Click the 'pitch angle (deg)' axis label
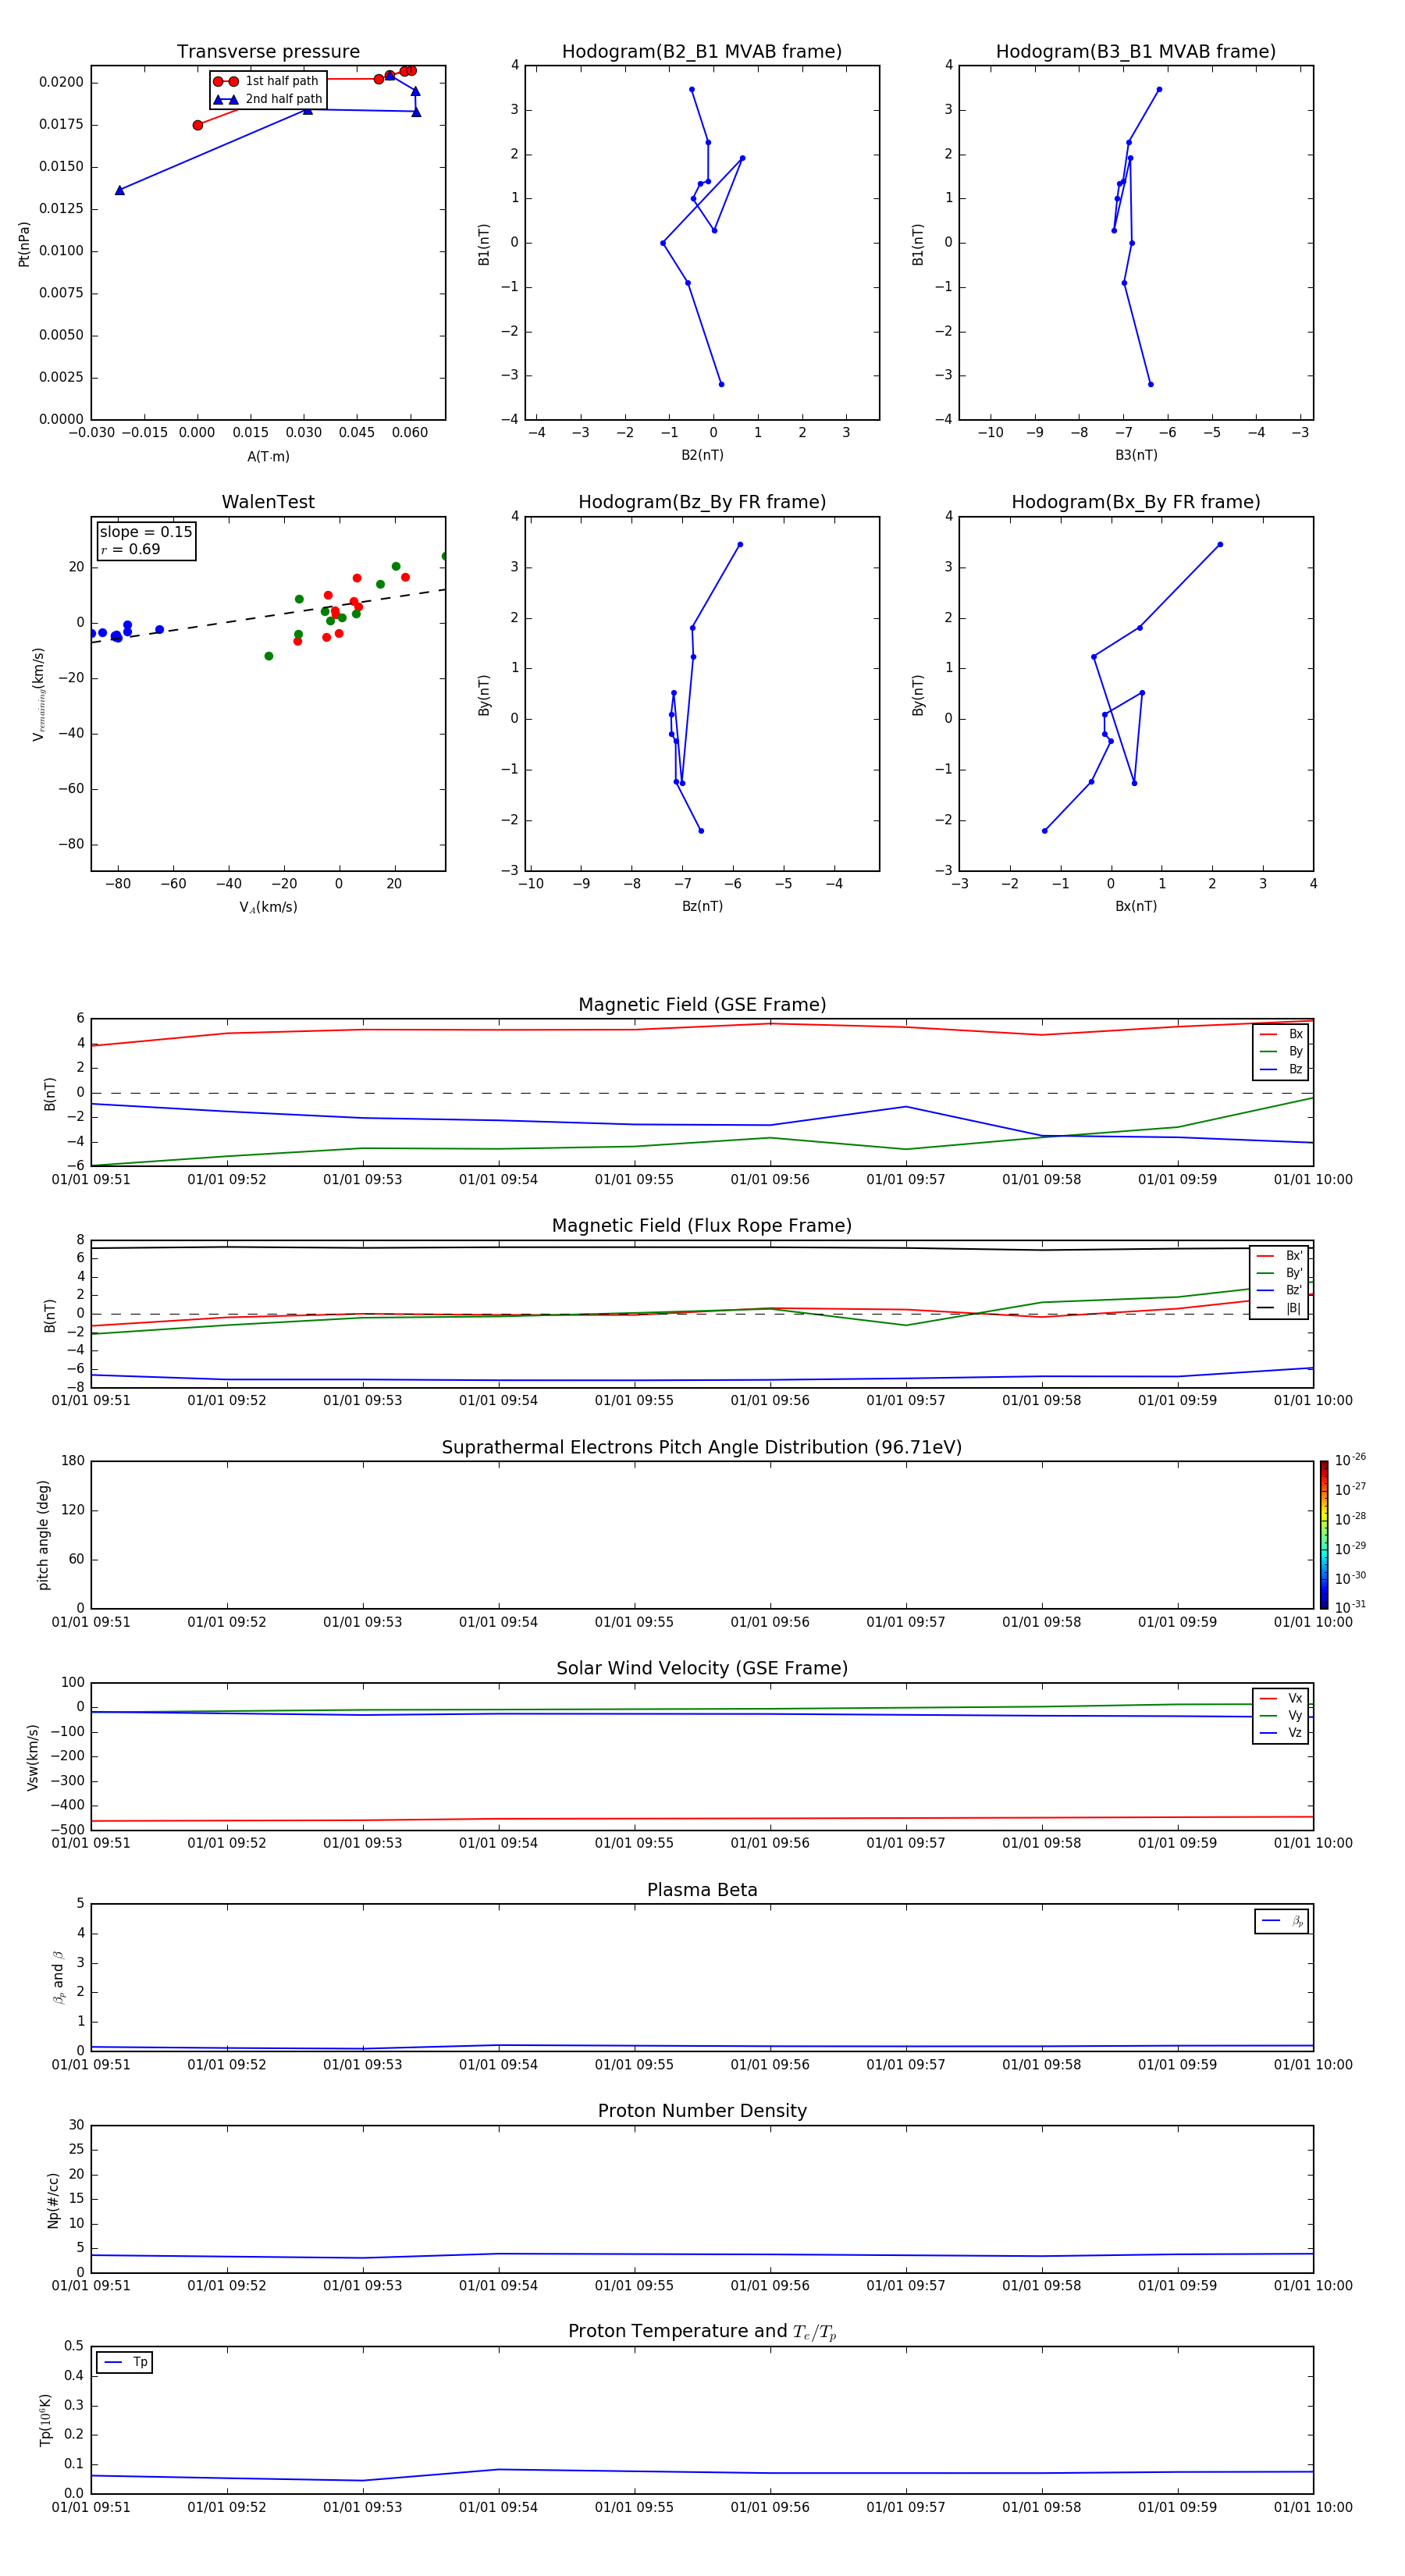 tap(43, 1535)
